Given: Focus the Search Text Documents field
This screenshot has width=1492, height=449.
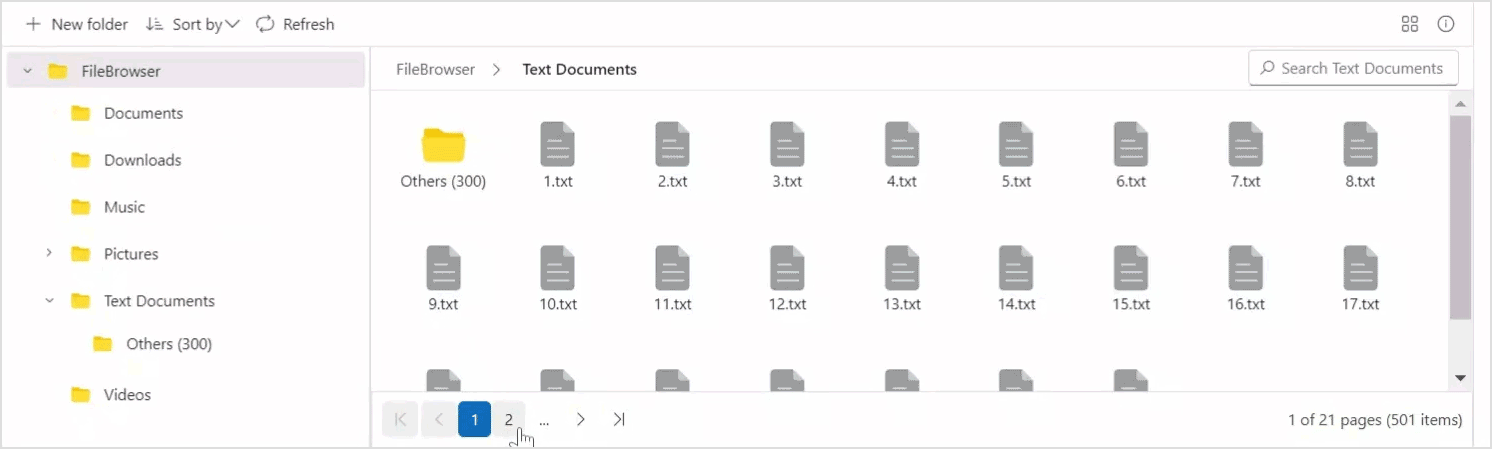Looking at the screenshot, I should tap(1353, 68).
